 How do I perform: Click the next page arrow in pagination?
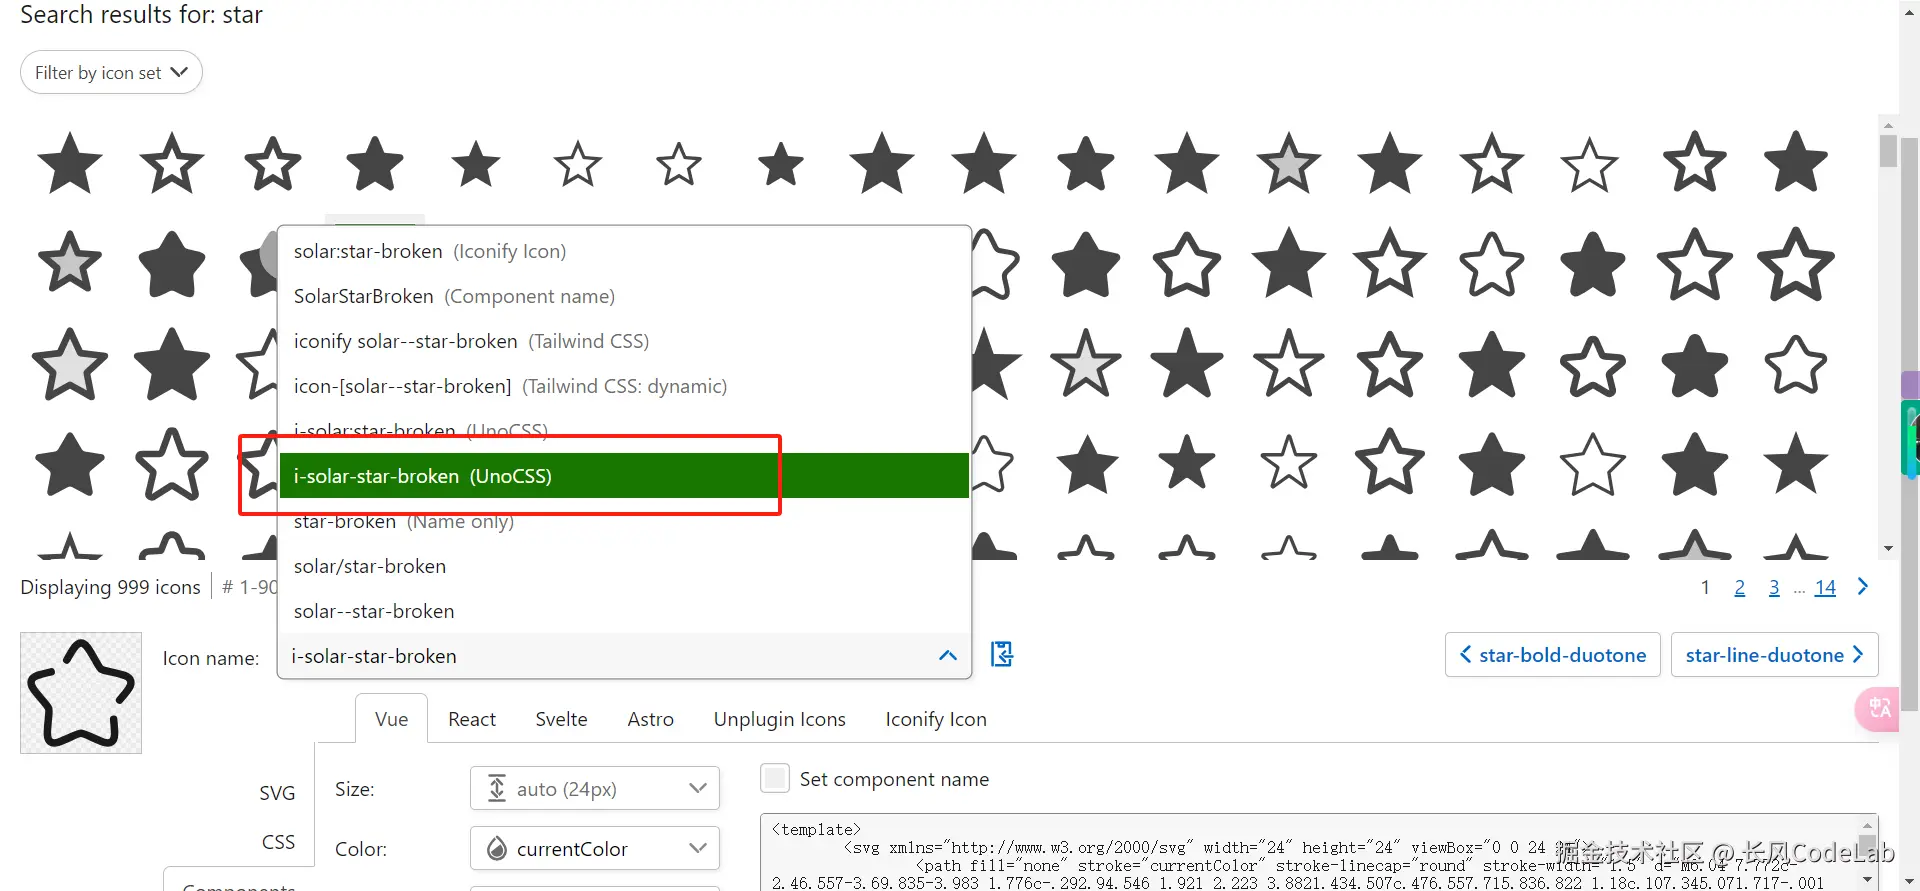coord(1862,587)
